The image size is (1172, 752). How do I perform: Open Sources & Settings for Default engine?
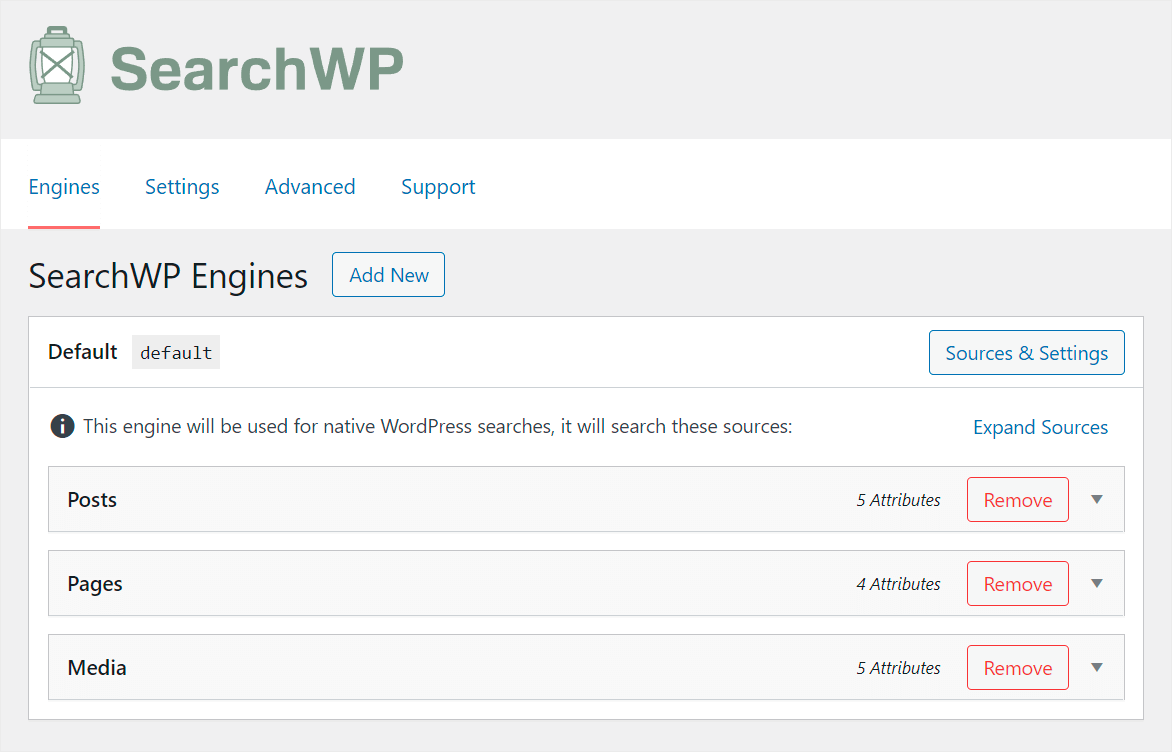[1026, 353]
